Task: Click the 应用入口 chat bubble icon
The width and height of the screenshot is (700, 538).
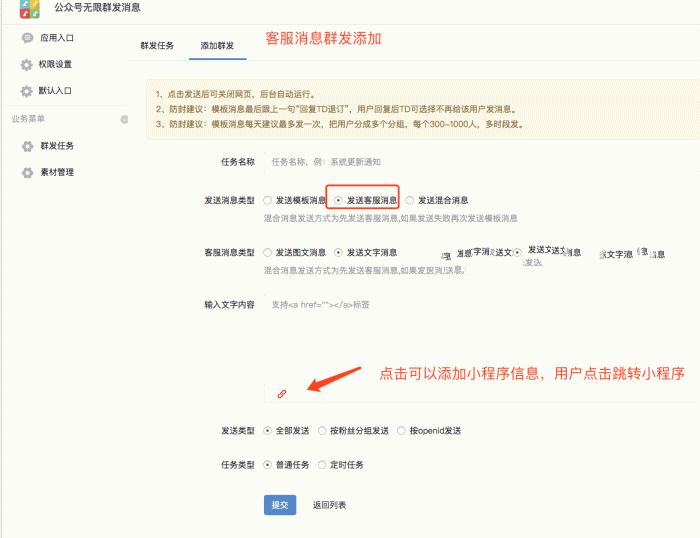Action: click(x=27, y=38)
